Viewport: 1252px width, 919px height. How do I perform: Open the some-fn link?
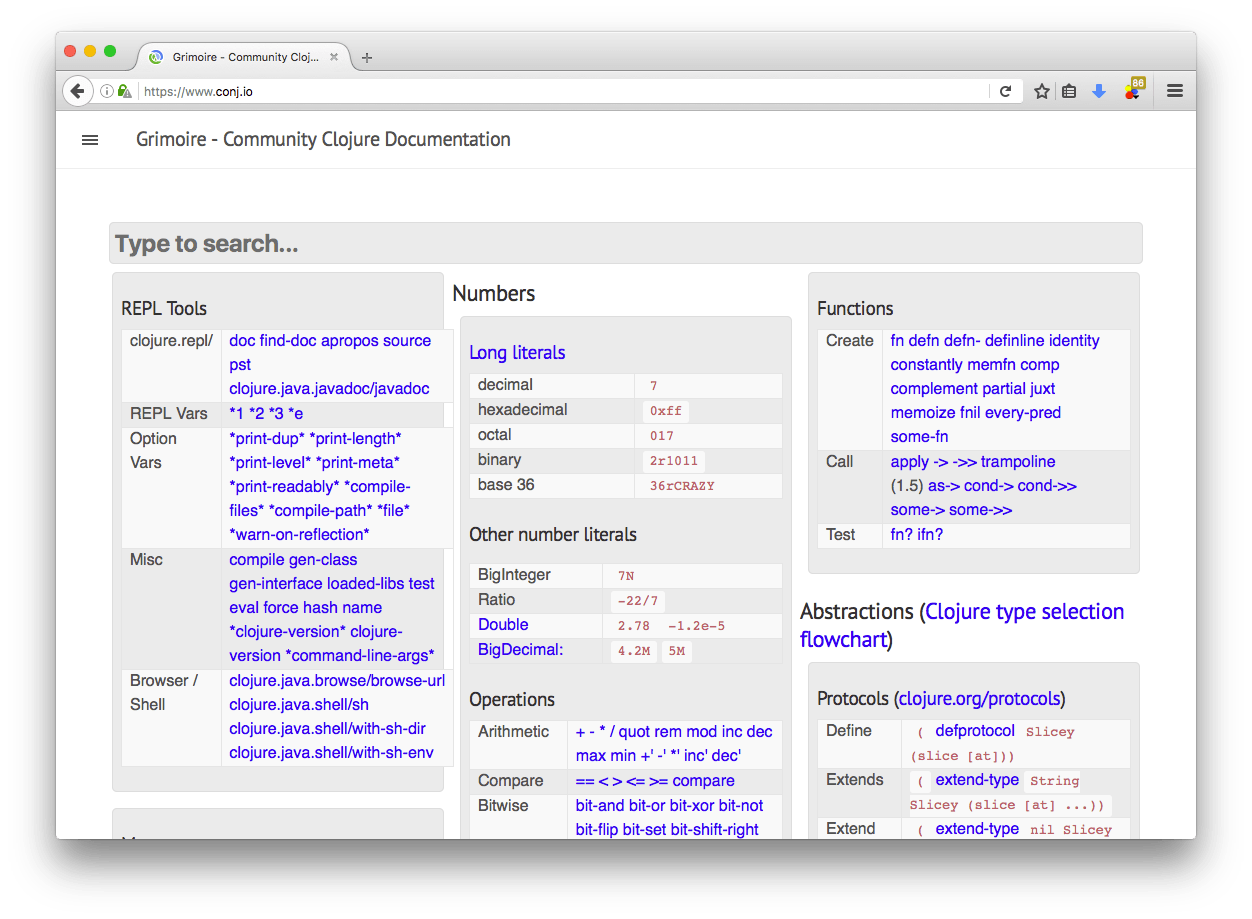click(x=920, y=437)
